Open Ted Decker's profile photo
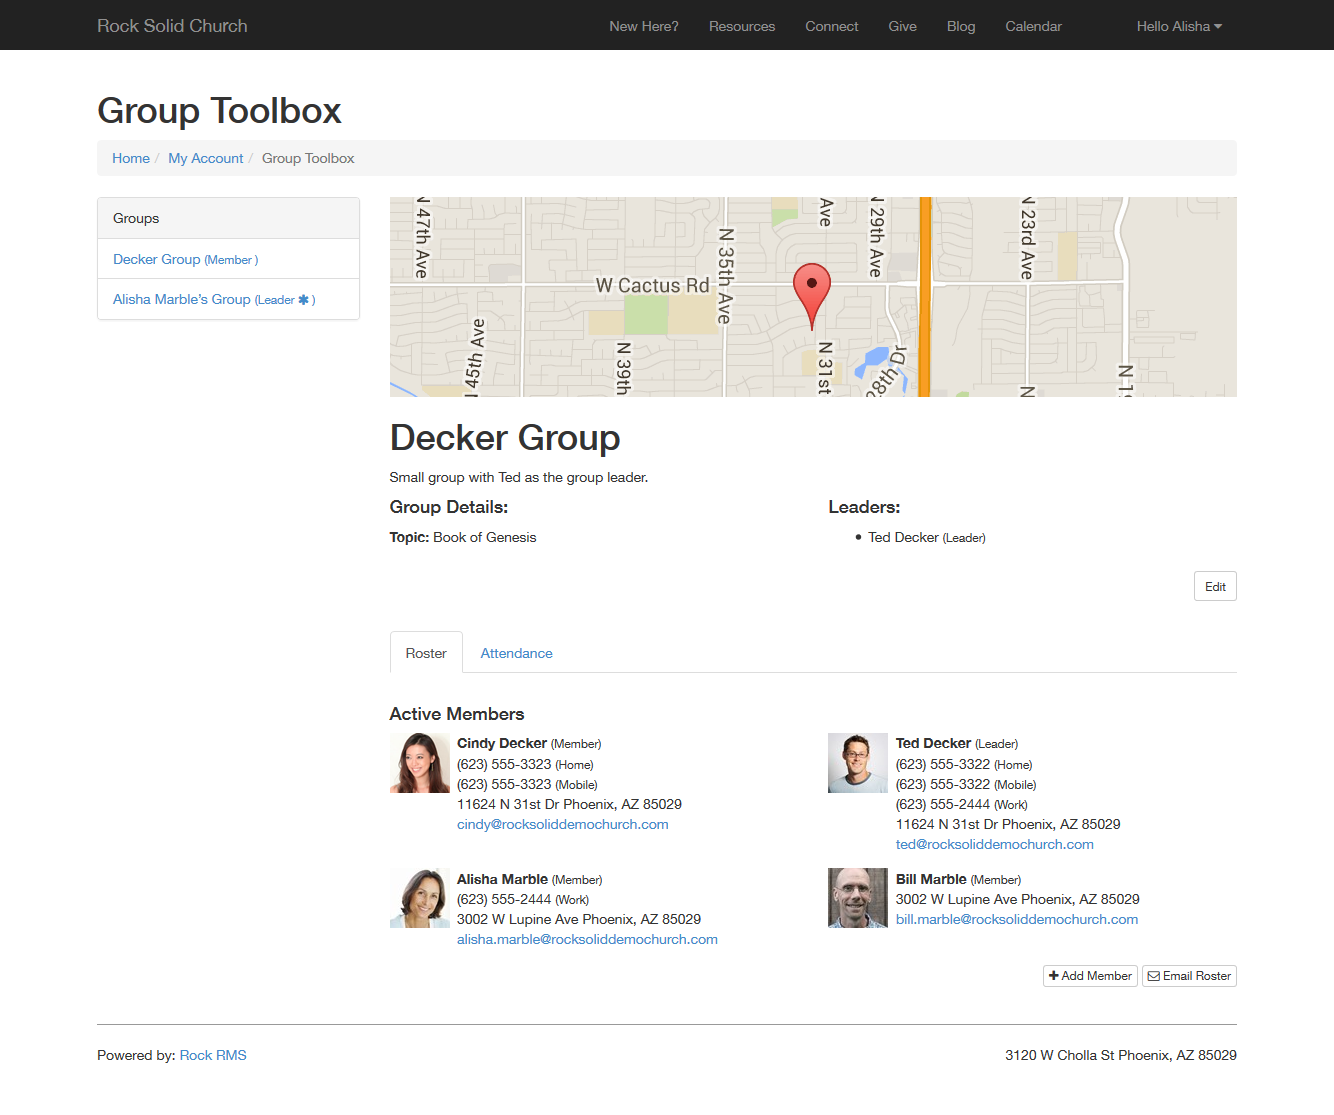1334x1115 pixels. pos(857,763)
